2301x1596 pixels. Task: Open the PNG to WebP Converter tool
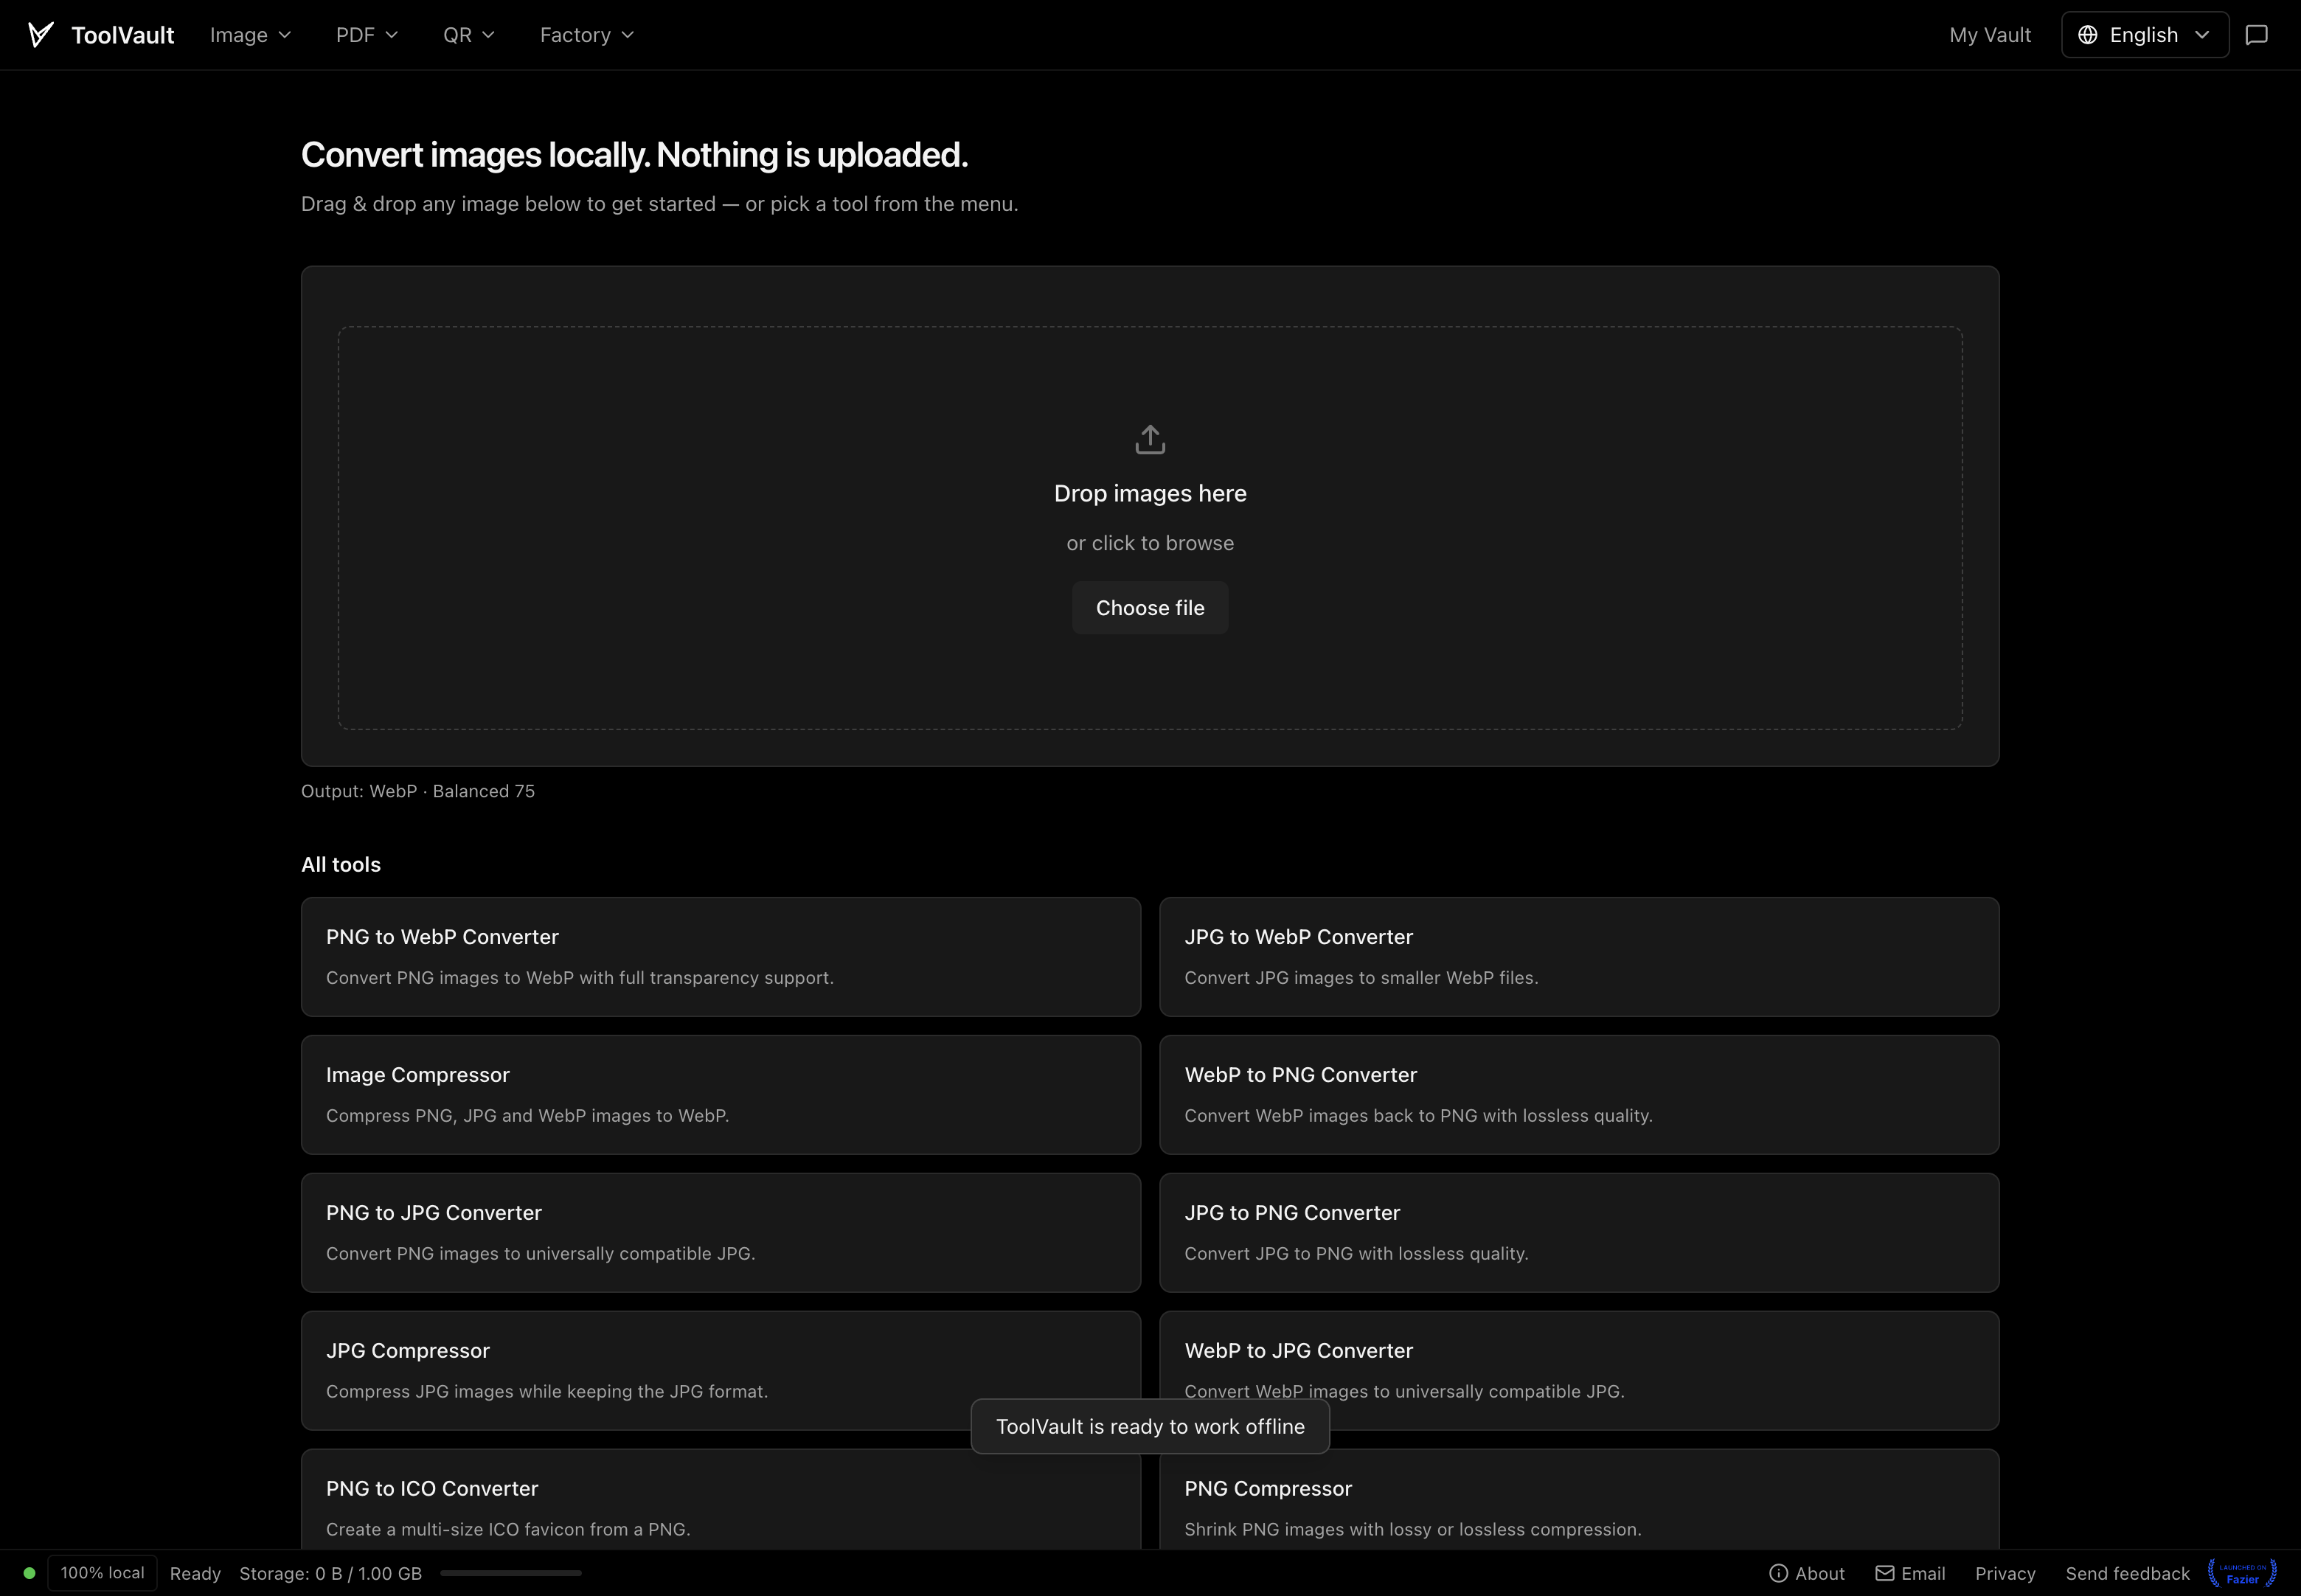coord(721,957)
